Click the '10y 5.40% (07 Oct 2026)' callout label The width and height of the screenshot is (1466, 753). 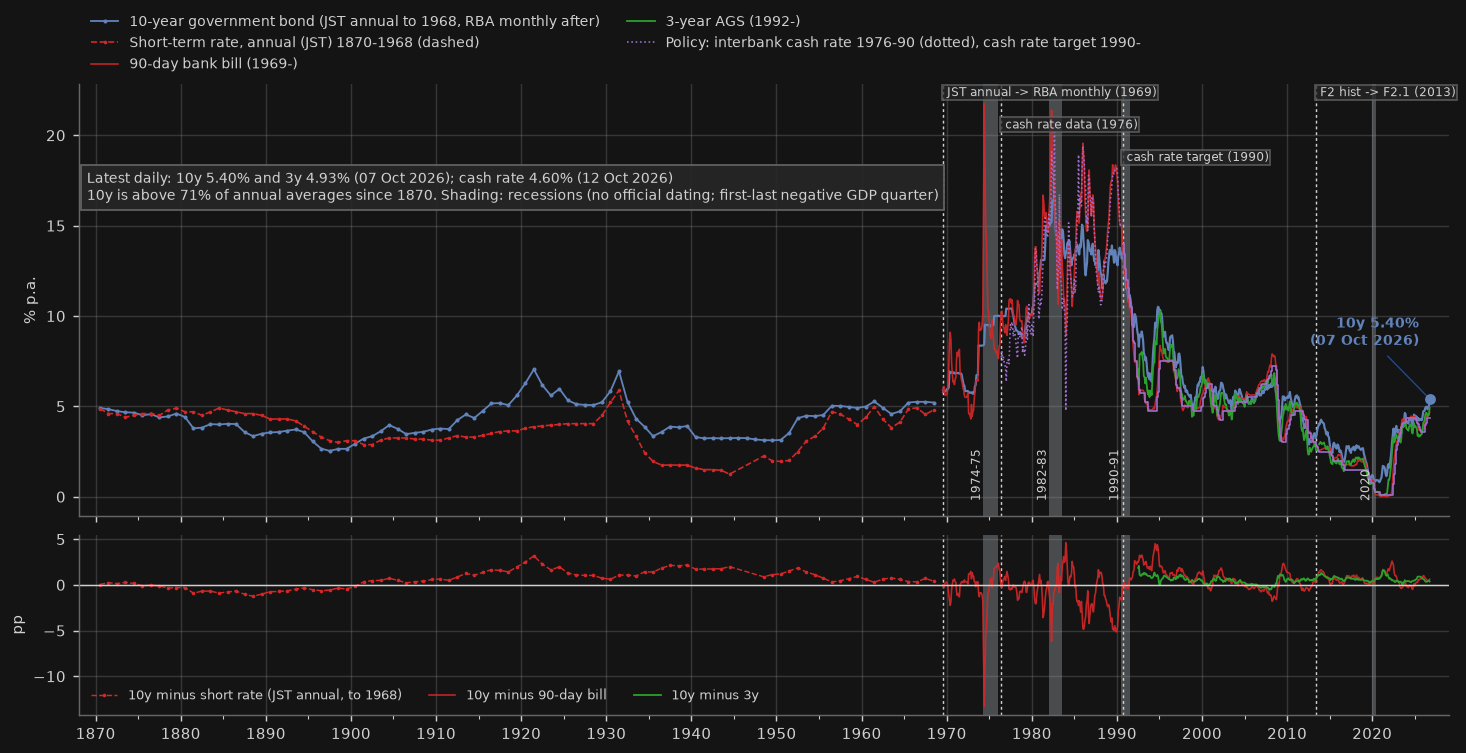click(1366, 331)
